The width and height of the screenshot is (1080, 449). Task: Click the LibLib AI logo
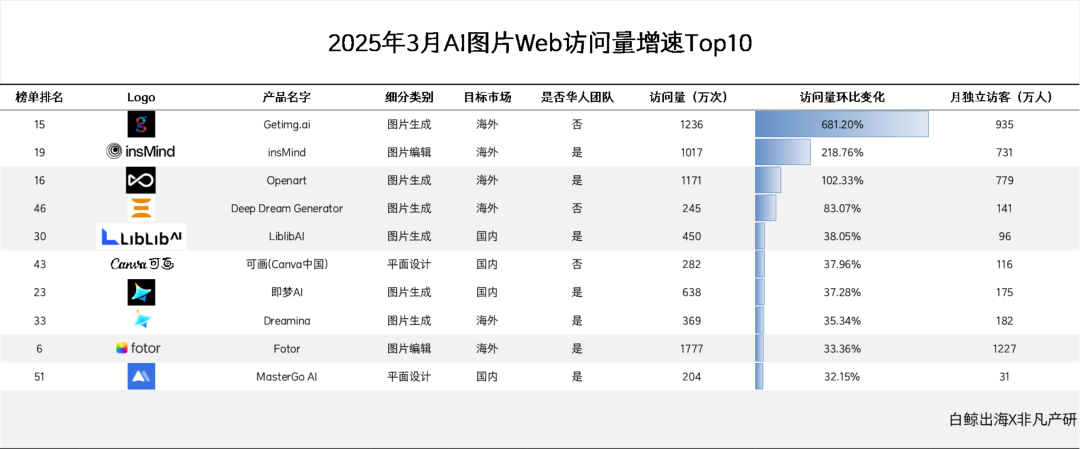point(141,237)
